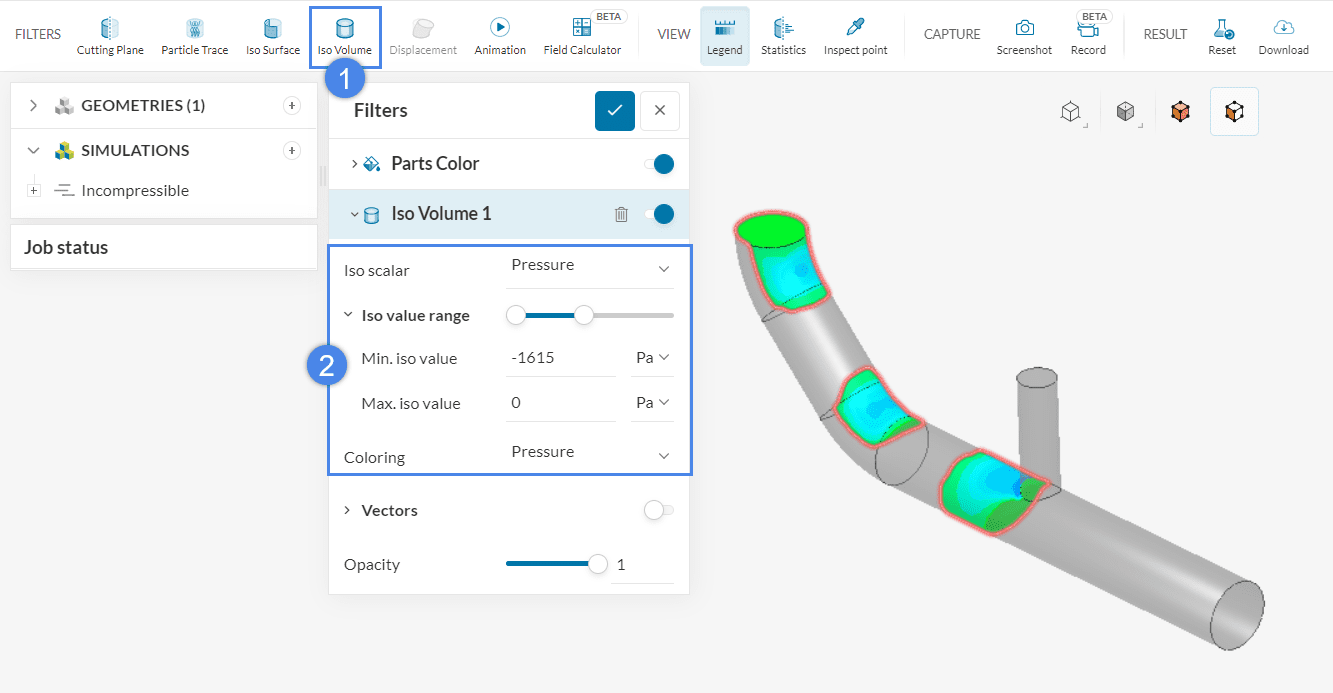Screen dimensions: 1333x693
Task: Download the simulation results
Action: click(1283, 36)
